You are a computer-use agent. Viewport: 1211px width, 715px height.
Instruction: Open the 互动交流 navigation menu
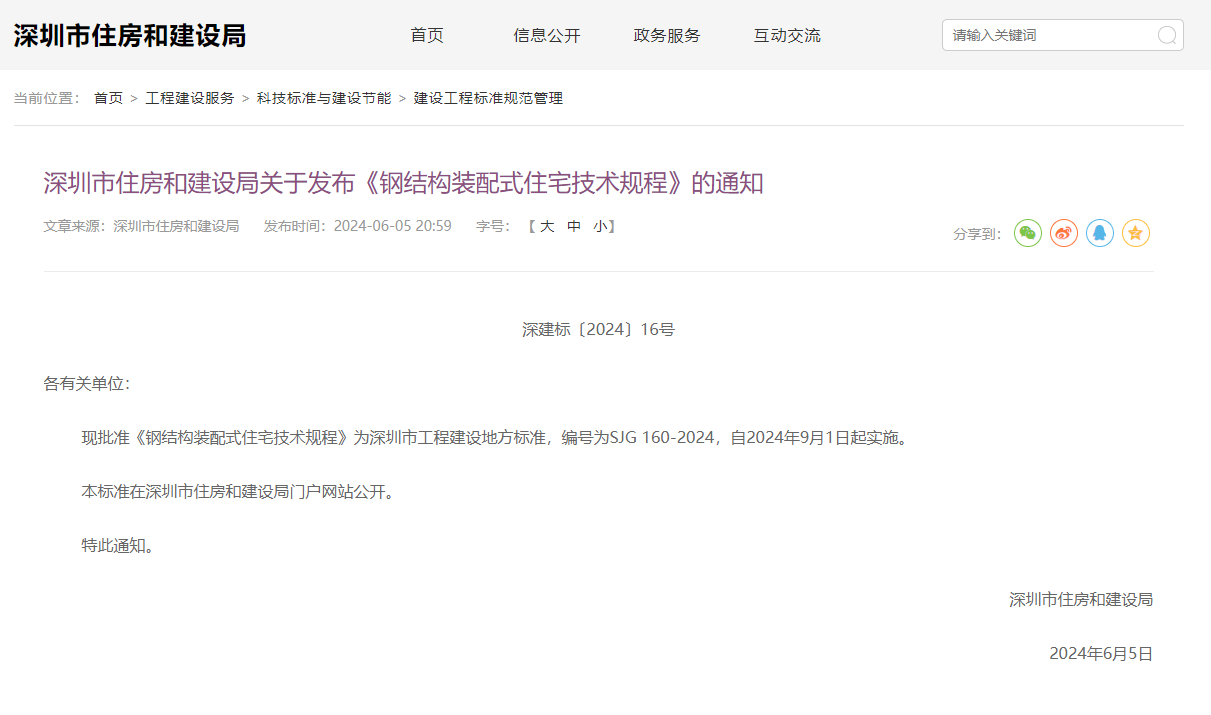pos(787,35)
